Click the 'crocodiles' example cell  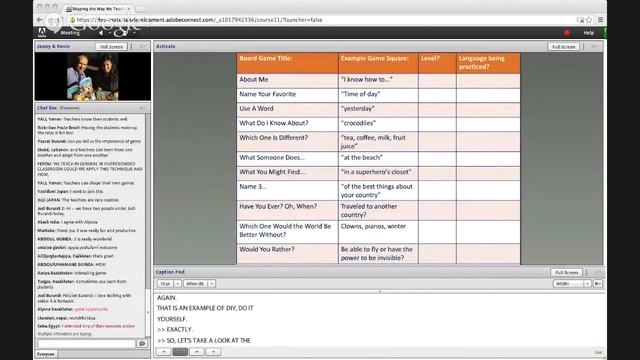coord(378,124)
